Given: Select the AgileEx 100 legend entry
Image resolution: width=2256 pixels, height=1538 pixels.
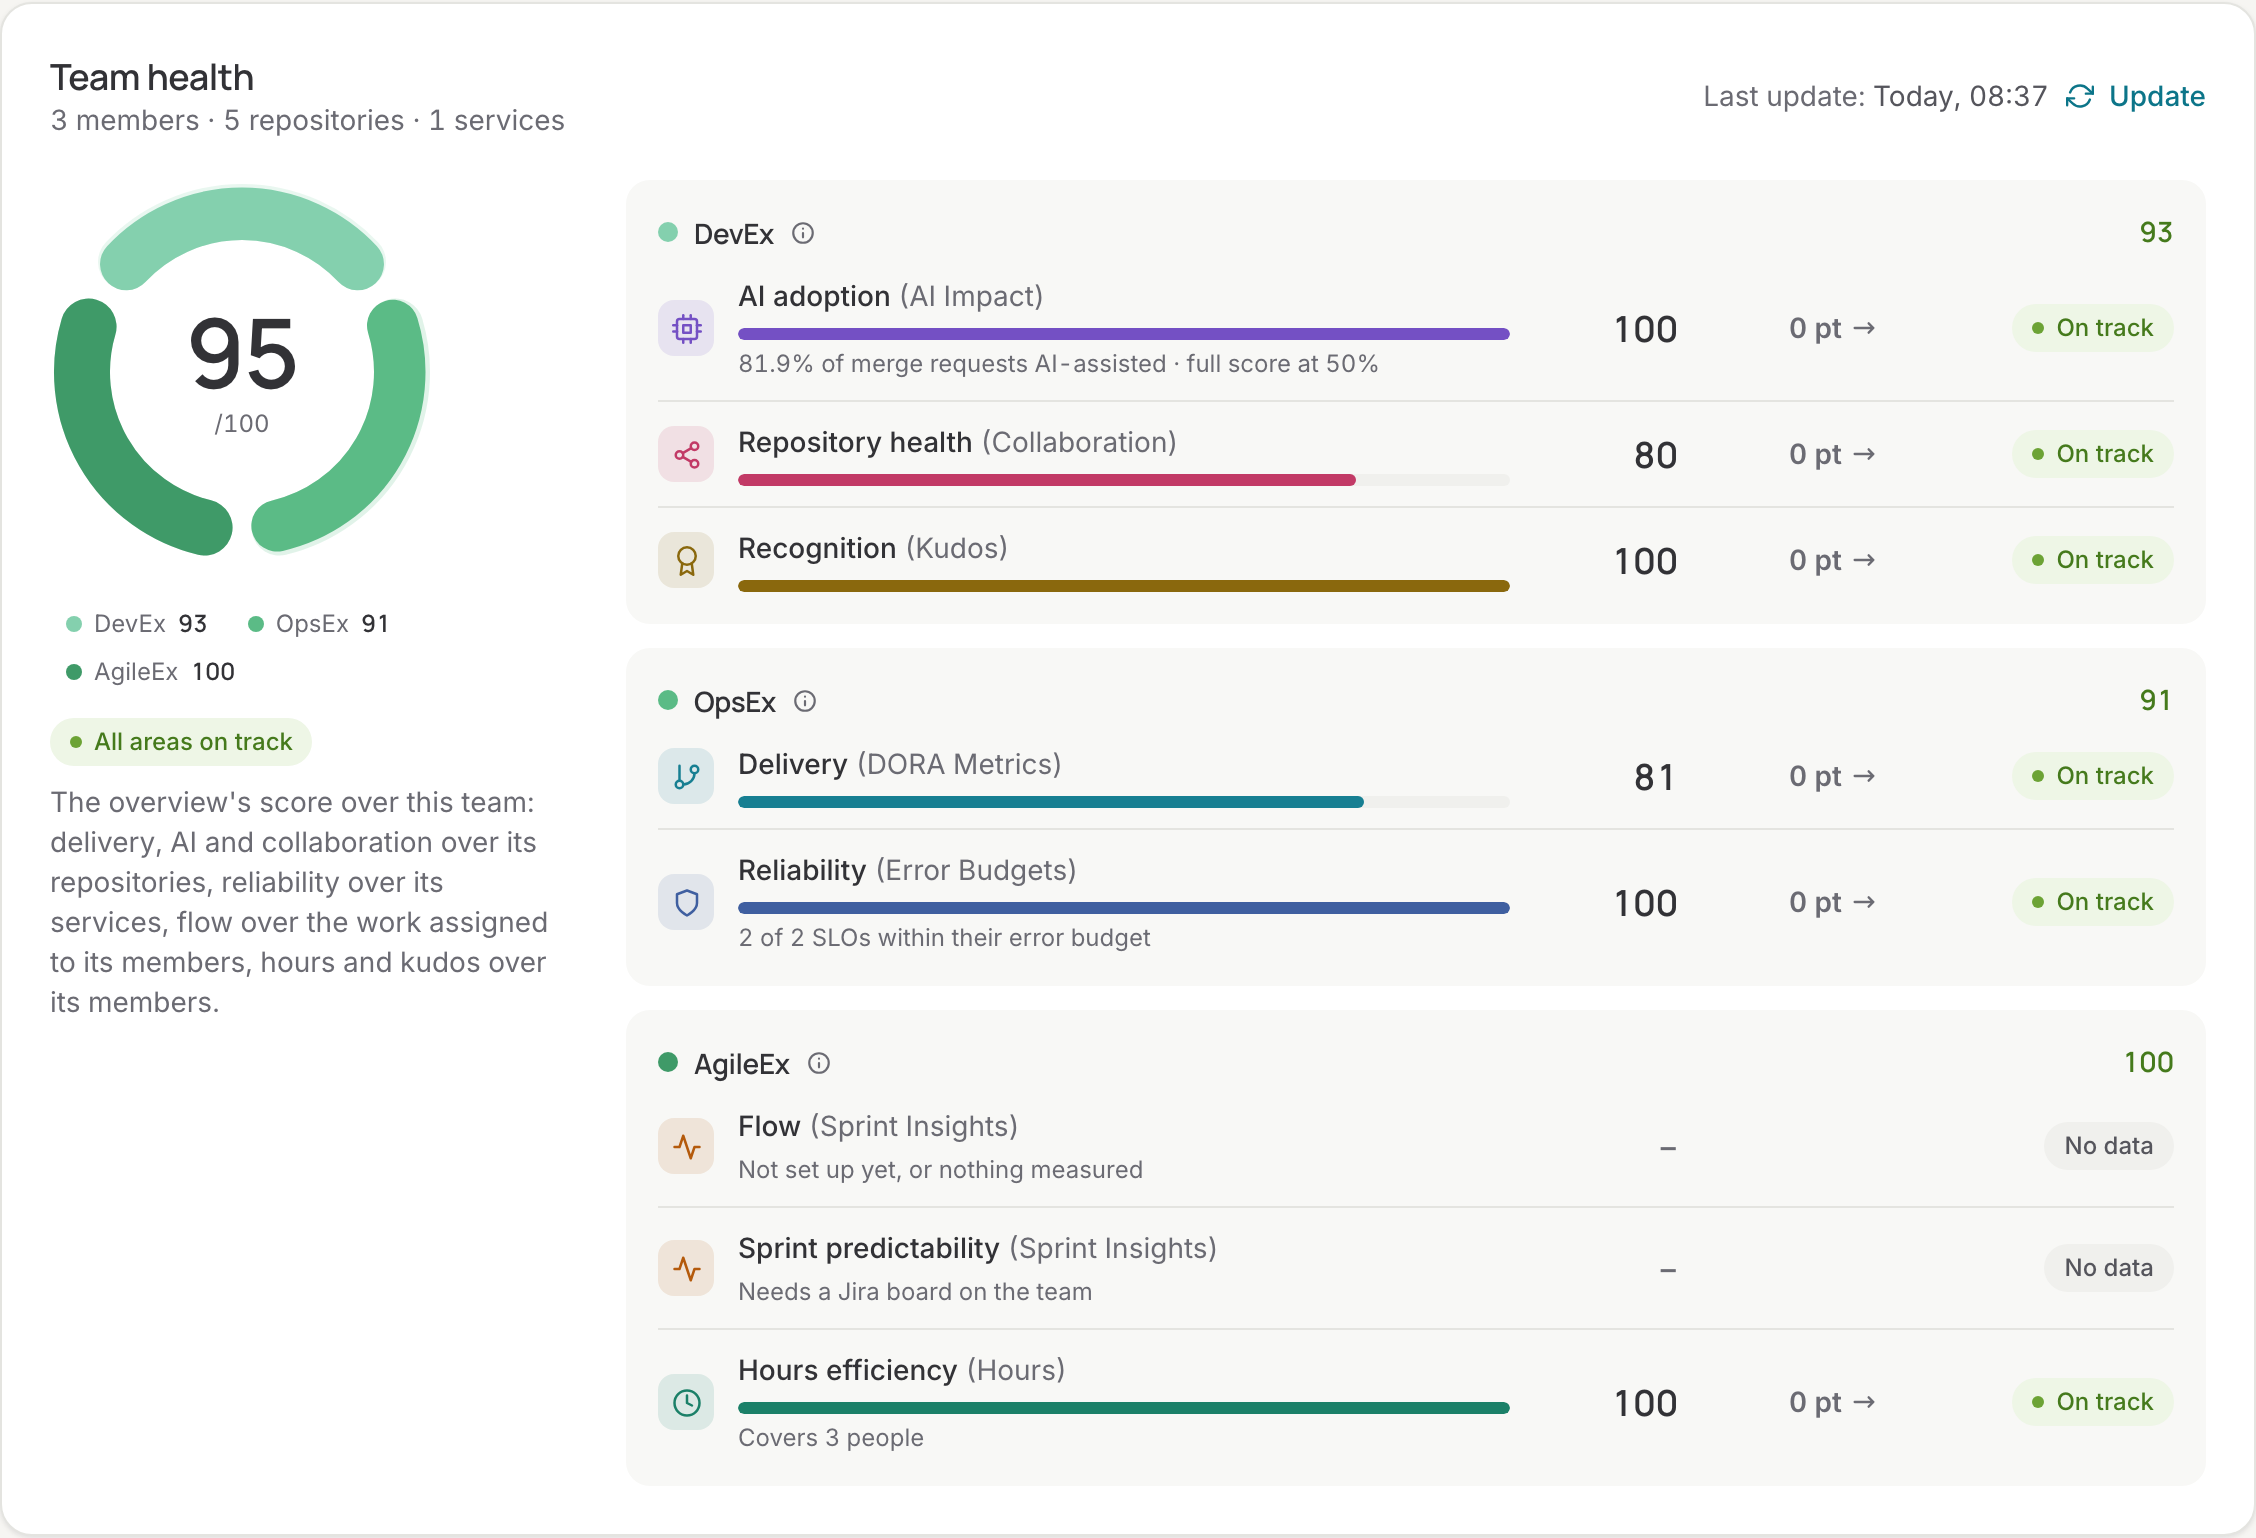Looking at the screenshot, I should point(150,672).
